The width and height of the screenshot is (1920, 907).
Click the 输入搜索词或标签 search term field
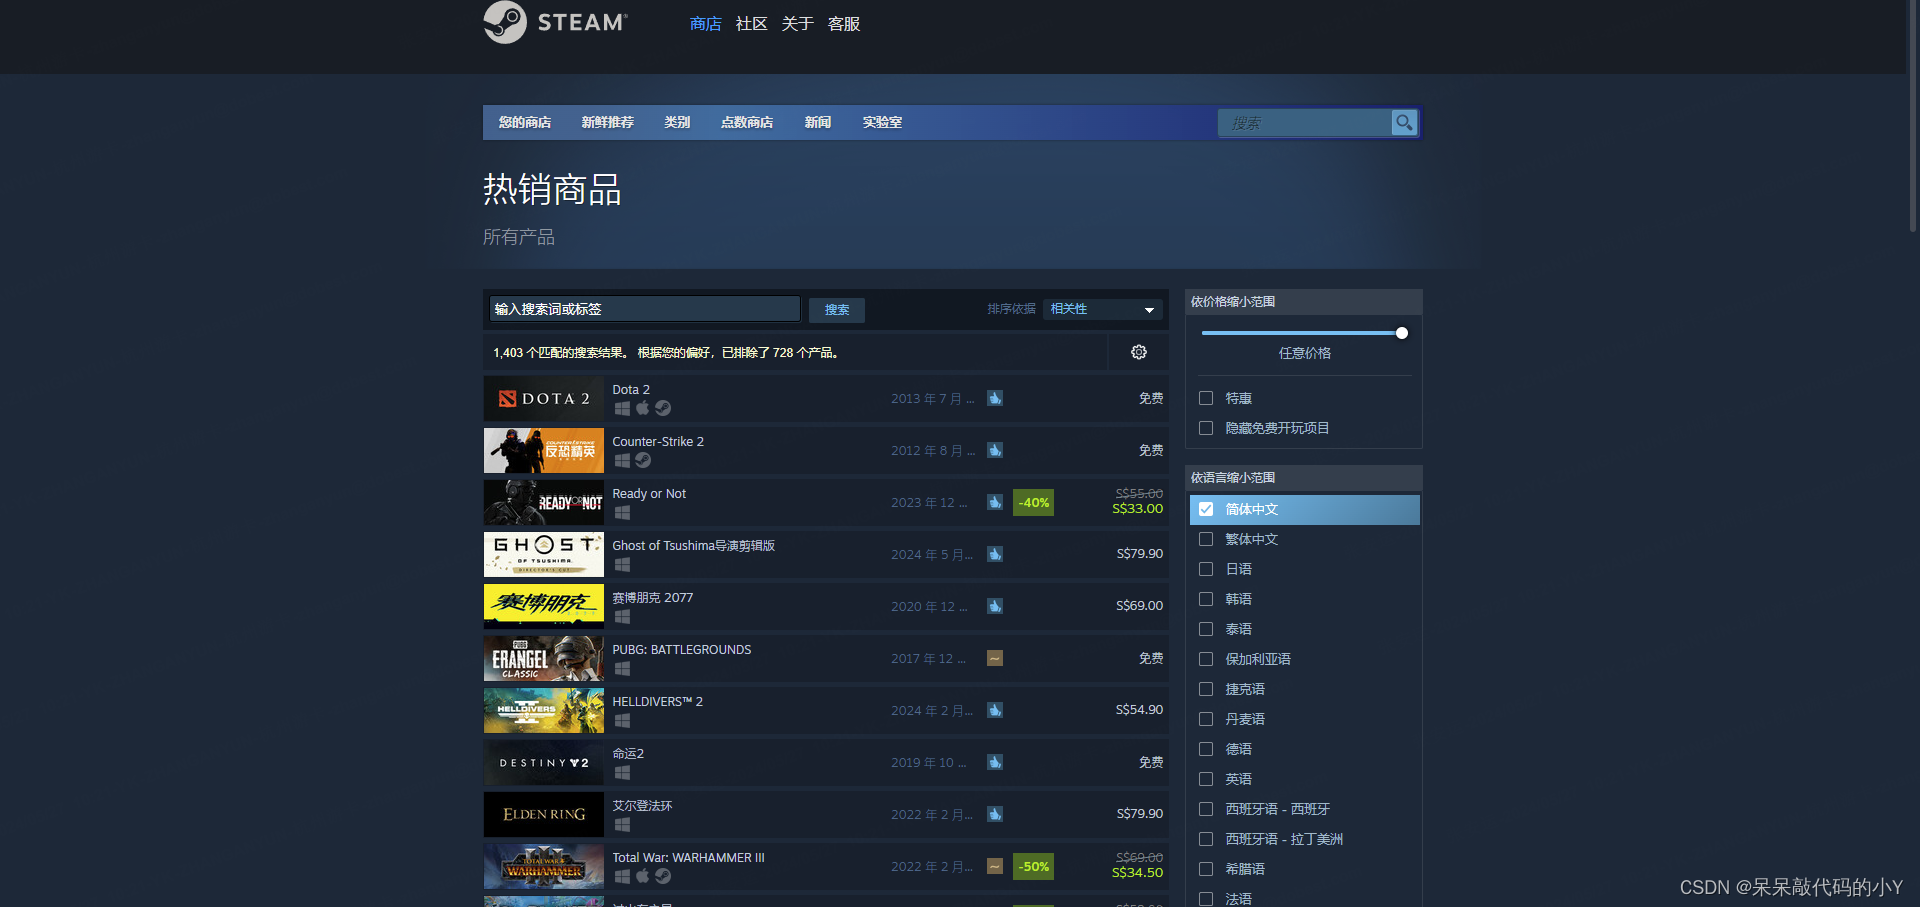(644, 309)
